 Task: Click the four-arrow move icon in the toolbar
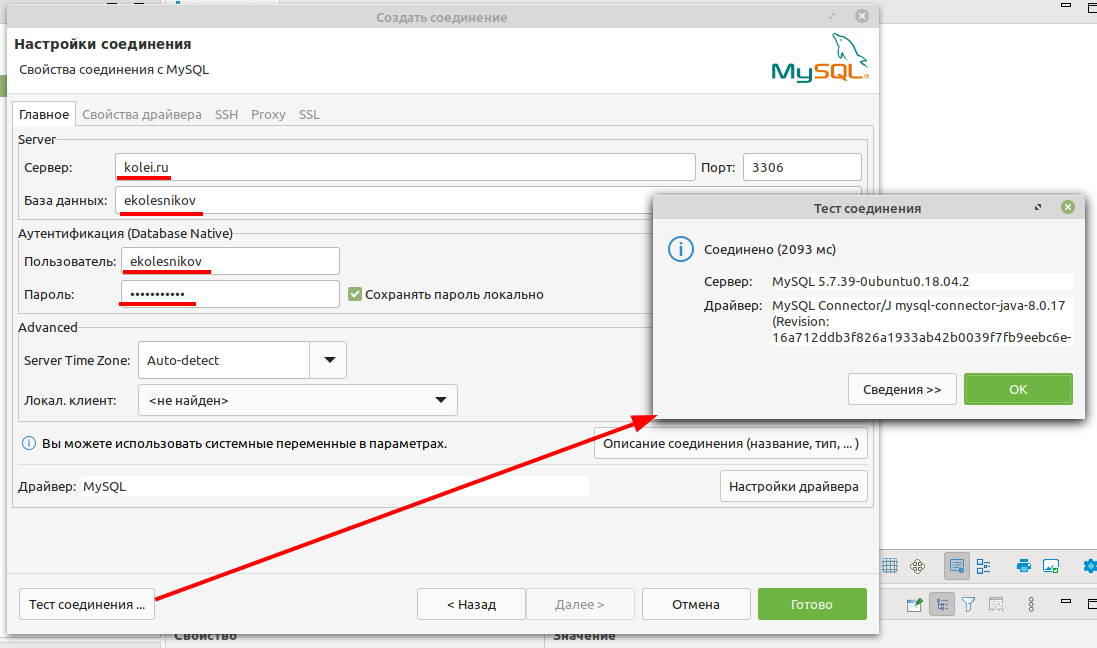tap(918, 566)
